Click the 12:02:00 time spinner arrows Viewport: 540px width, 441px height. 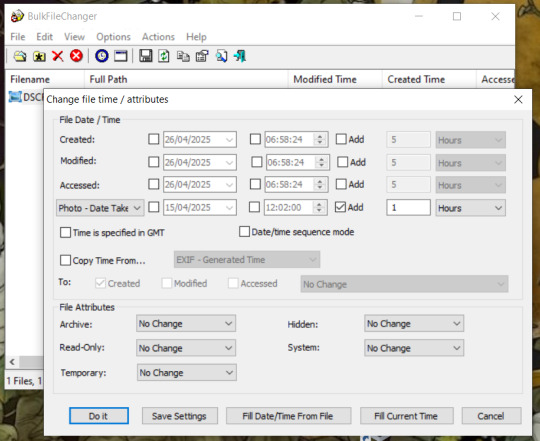click(x=319, y=207)
